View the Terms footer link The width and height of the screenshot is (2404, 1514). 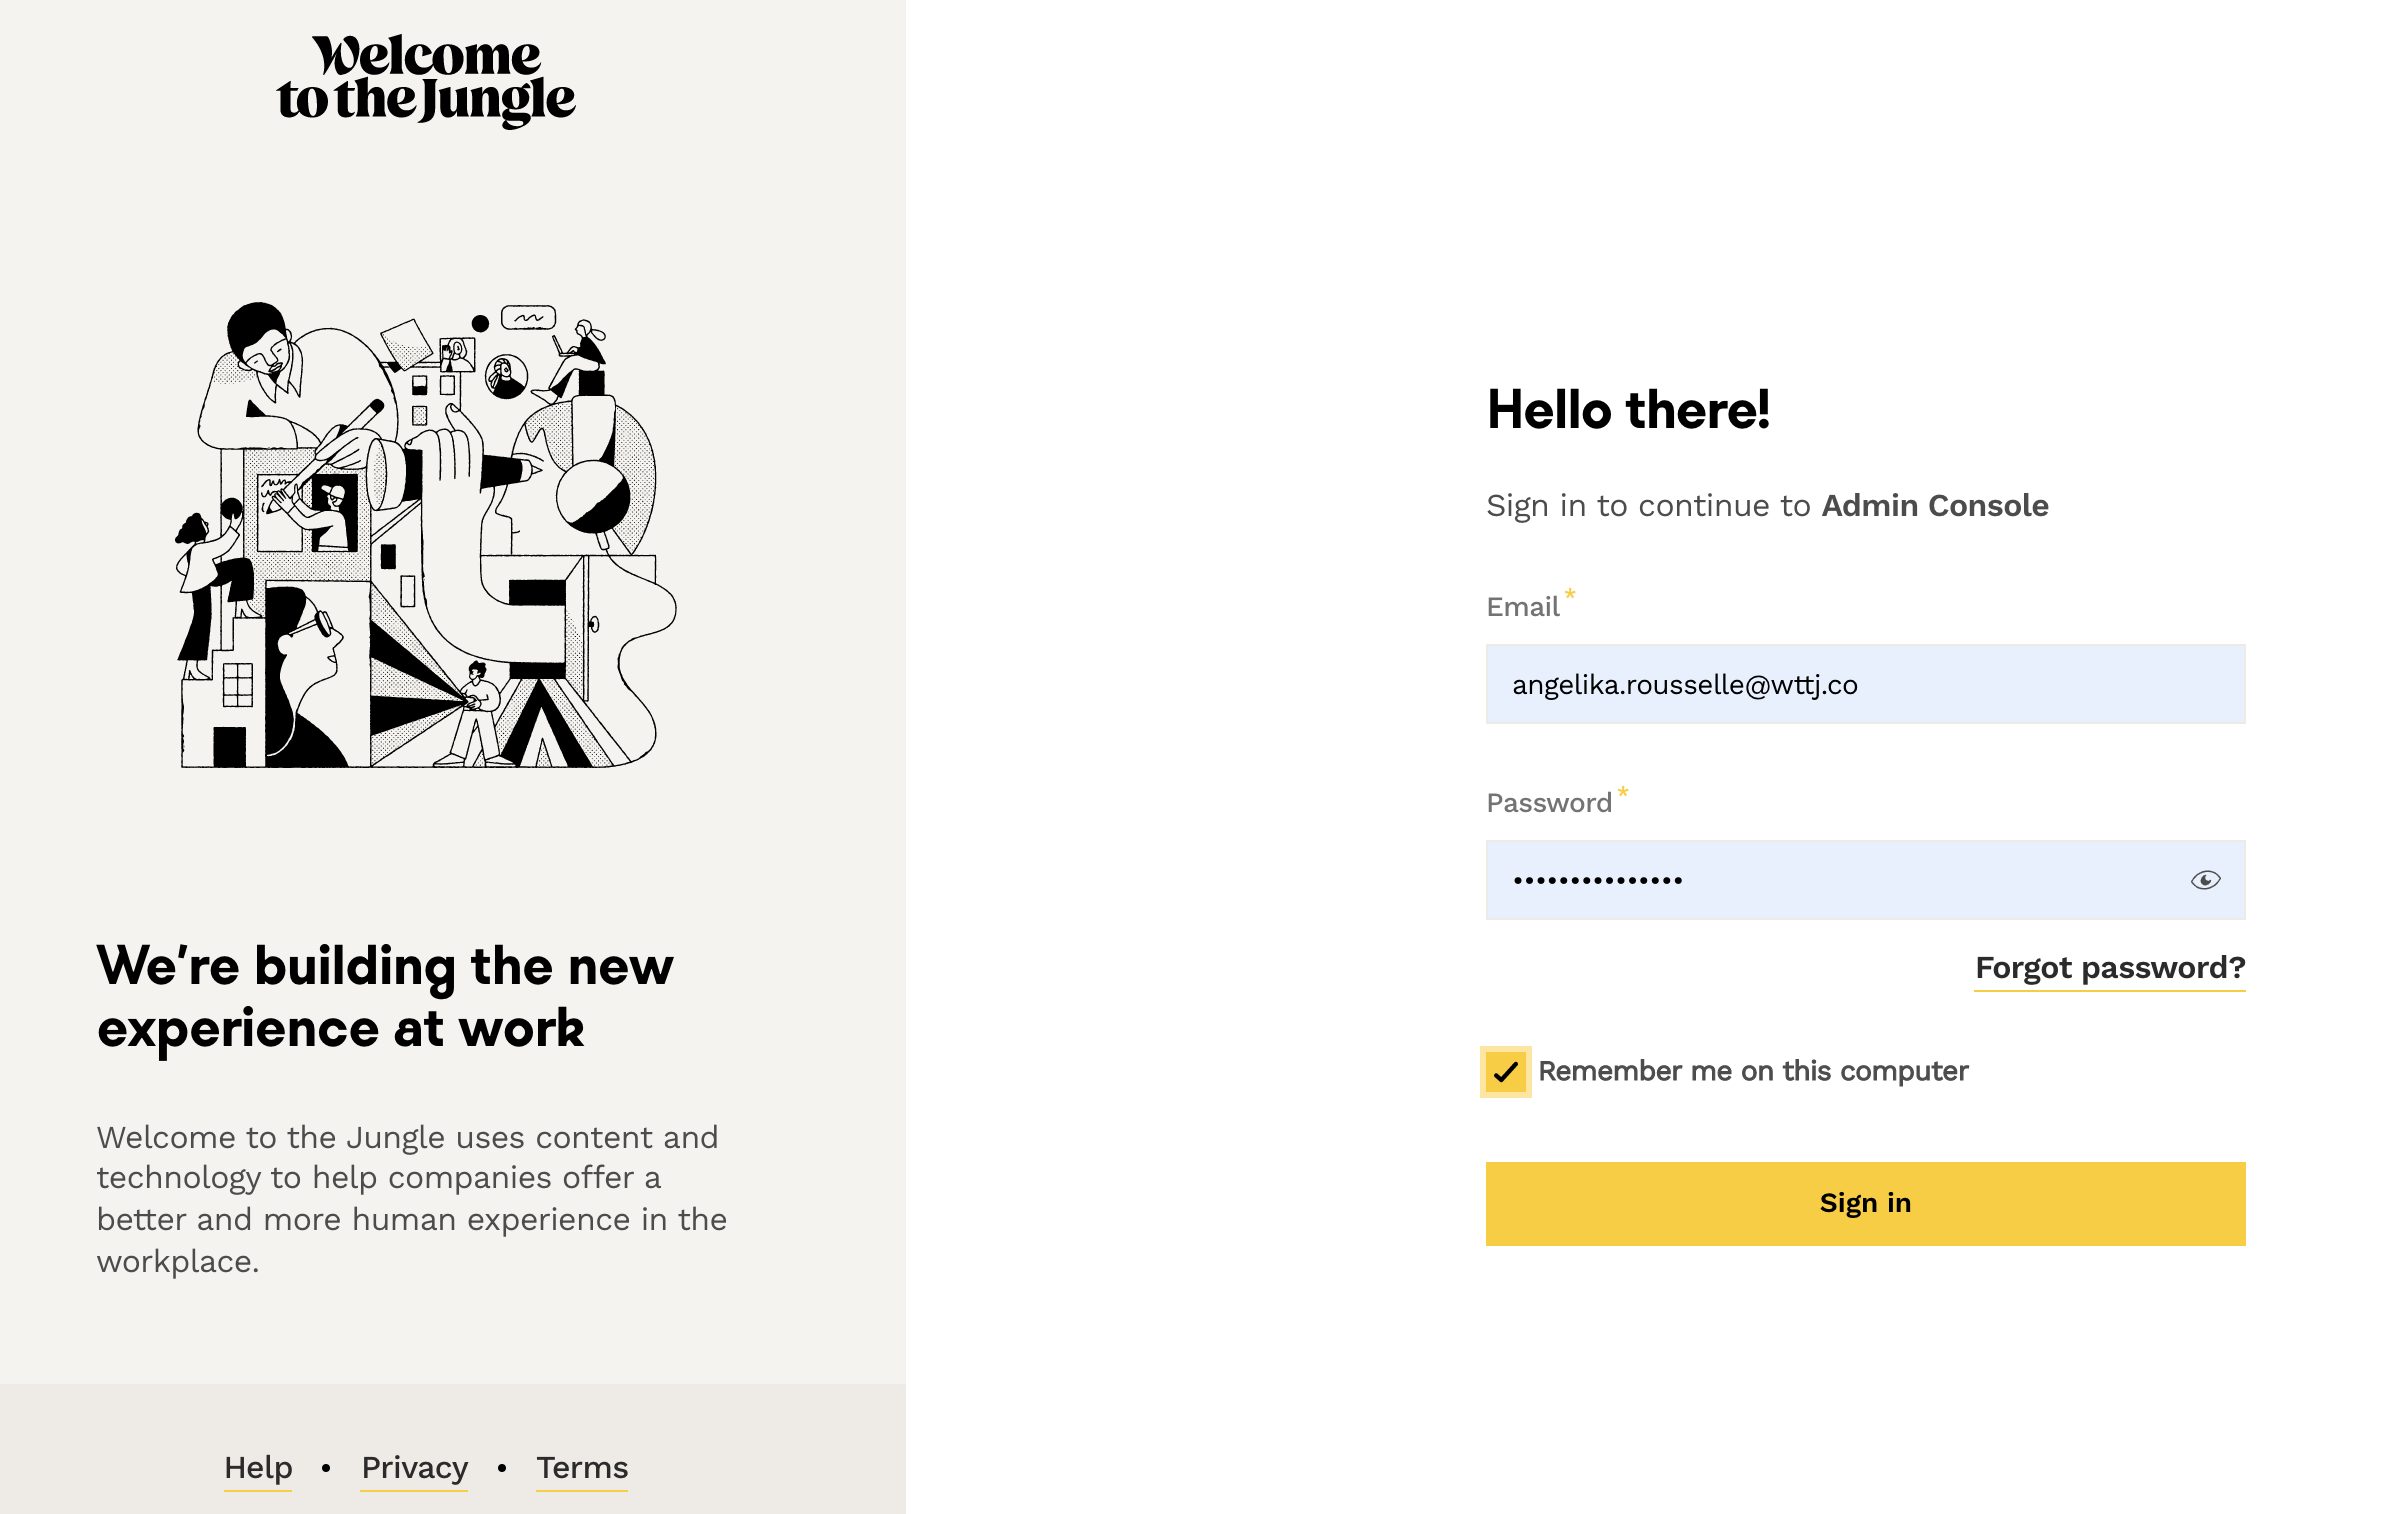[582, 1468]
